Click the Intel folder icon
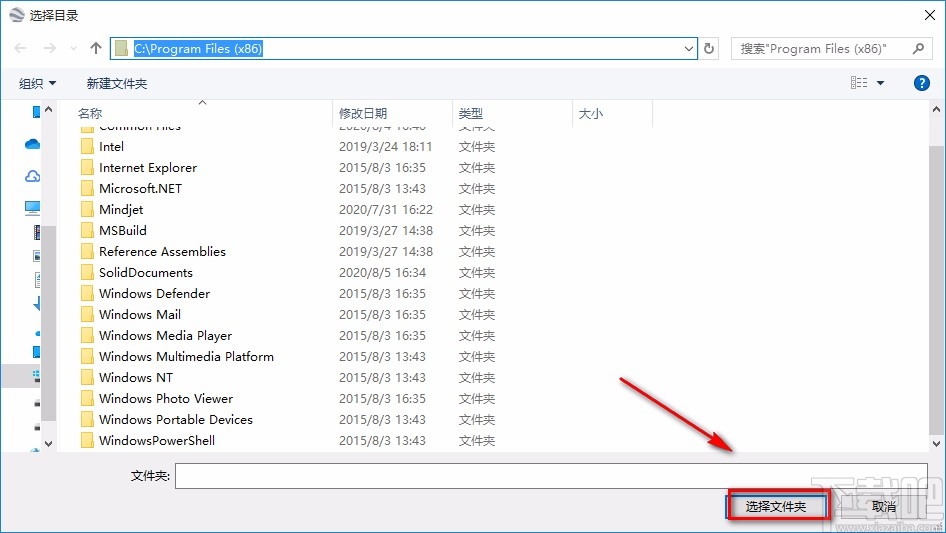Image resolution: width=946 pixels, height=533 pixels. tap(87, 147)
